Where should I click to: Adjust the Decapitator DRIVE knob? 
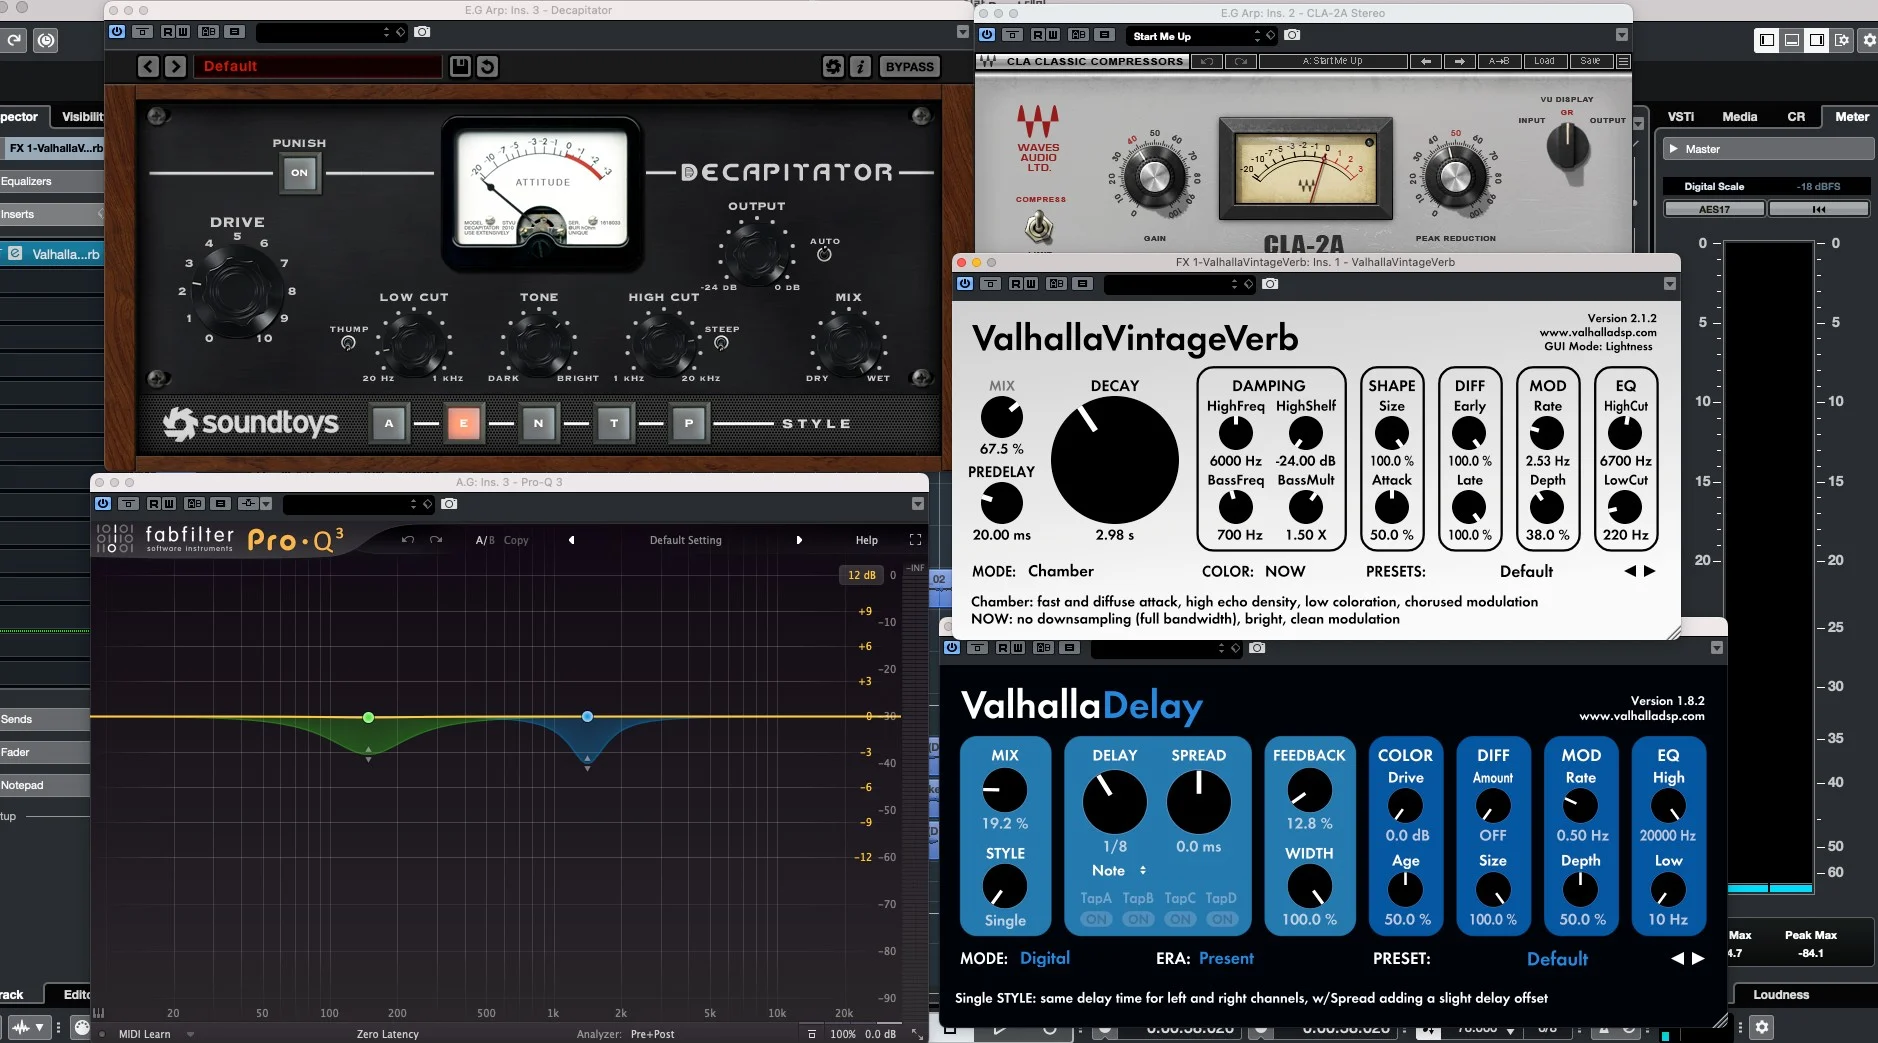tap(237, 290)
